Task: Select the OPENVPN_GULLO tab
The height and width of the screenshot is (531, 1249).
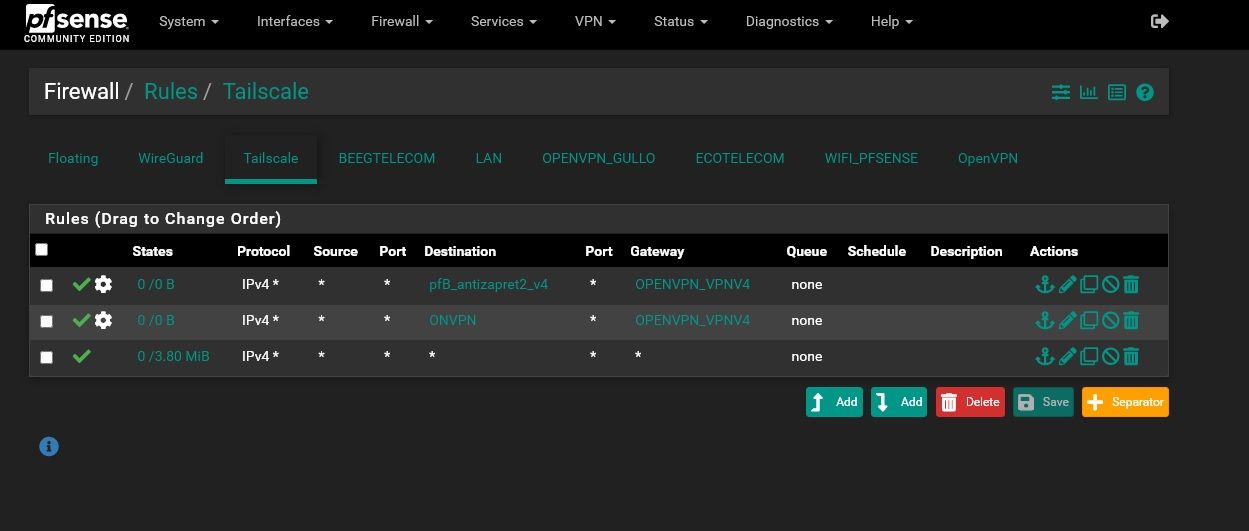Action: tap(598, 158)
